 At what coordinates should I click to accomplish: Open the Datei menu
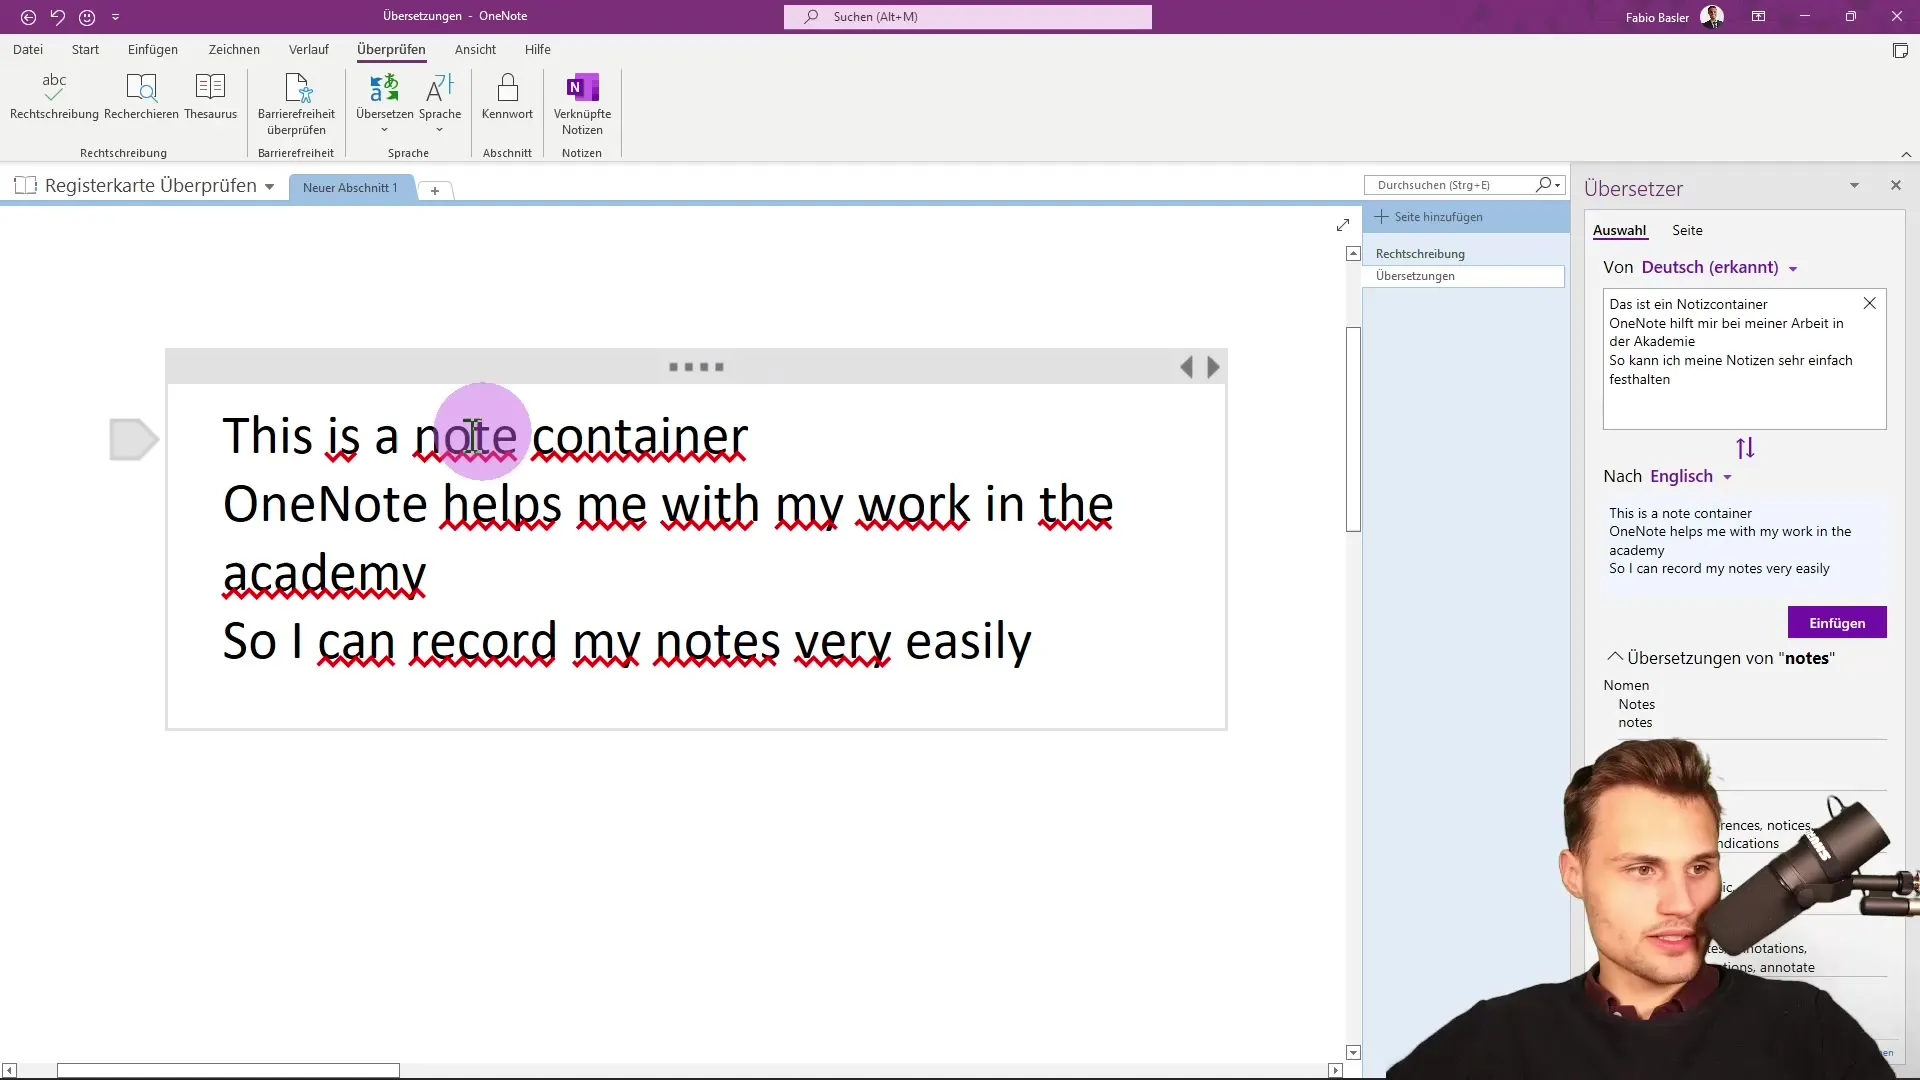[x=28, y=49]
